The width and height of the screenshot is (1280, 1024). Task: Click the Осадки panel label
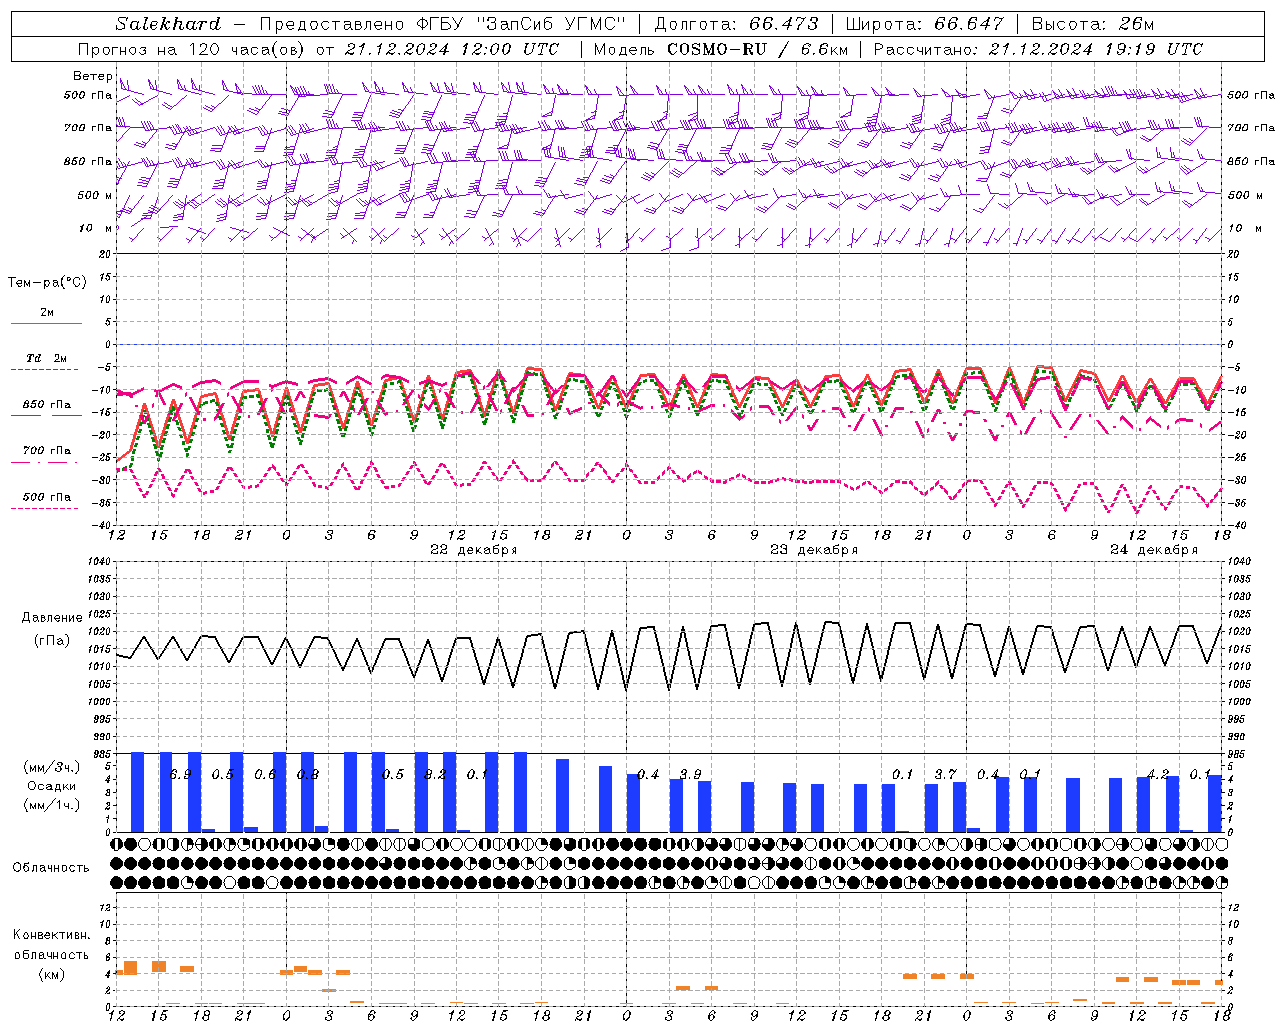click(50, 786)
